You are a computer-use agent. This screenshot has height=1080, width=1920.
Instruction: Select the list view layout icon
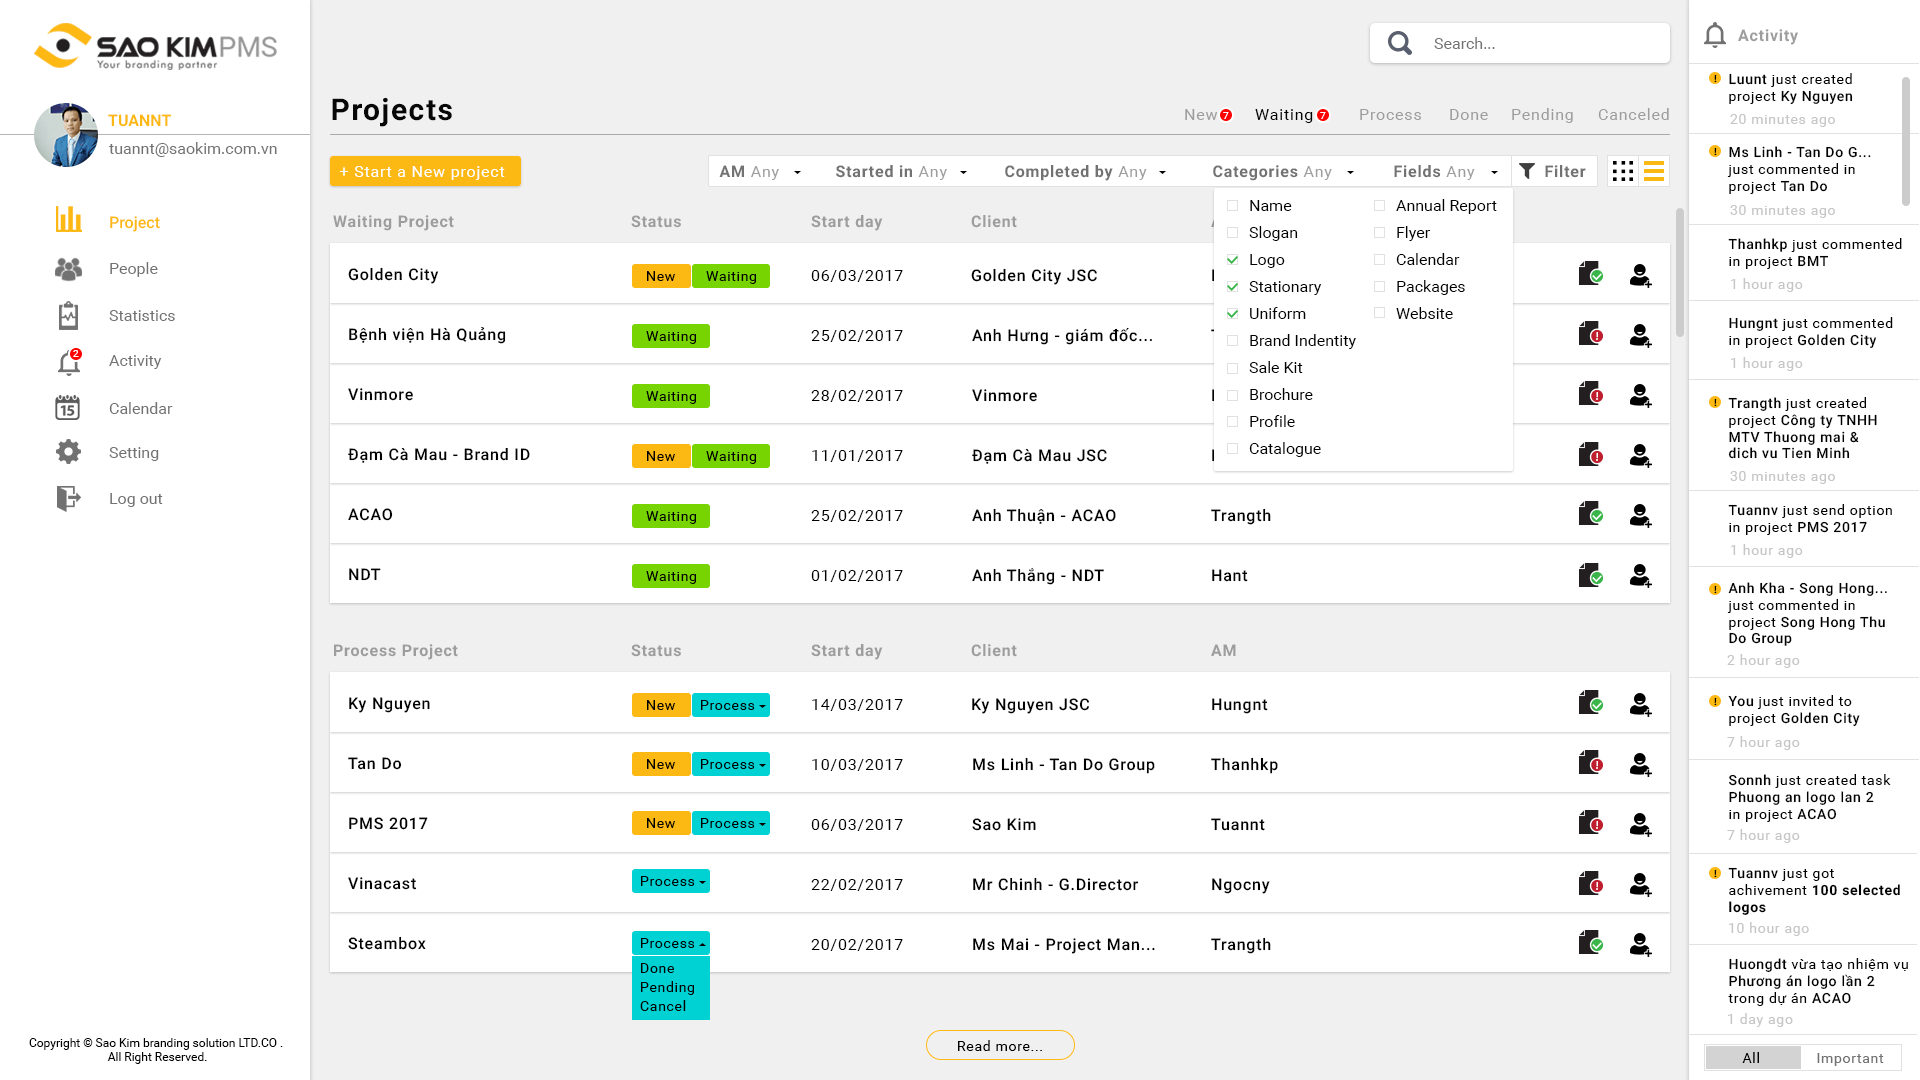pos(1654,171)
